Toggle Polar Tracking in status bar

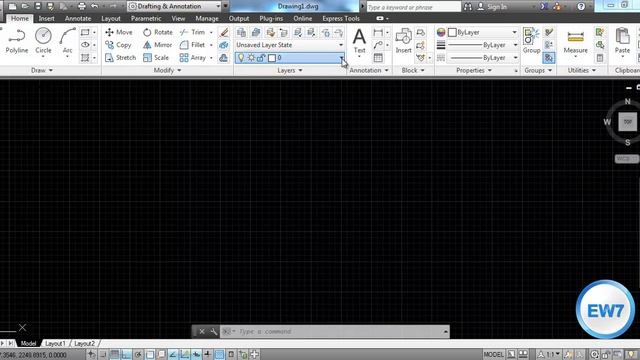click(x=138, y=354)
